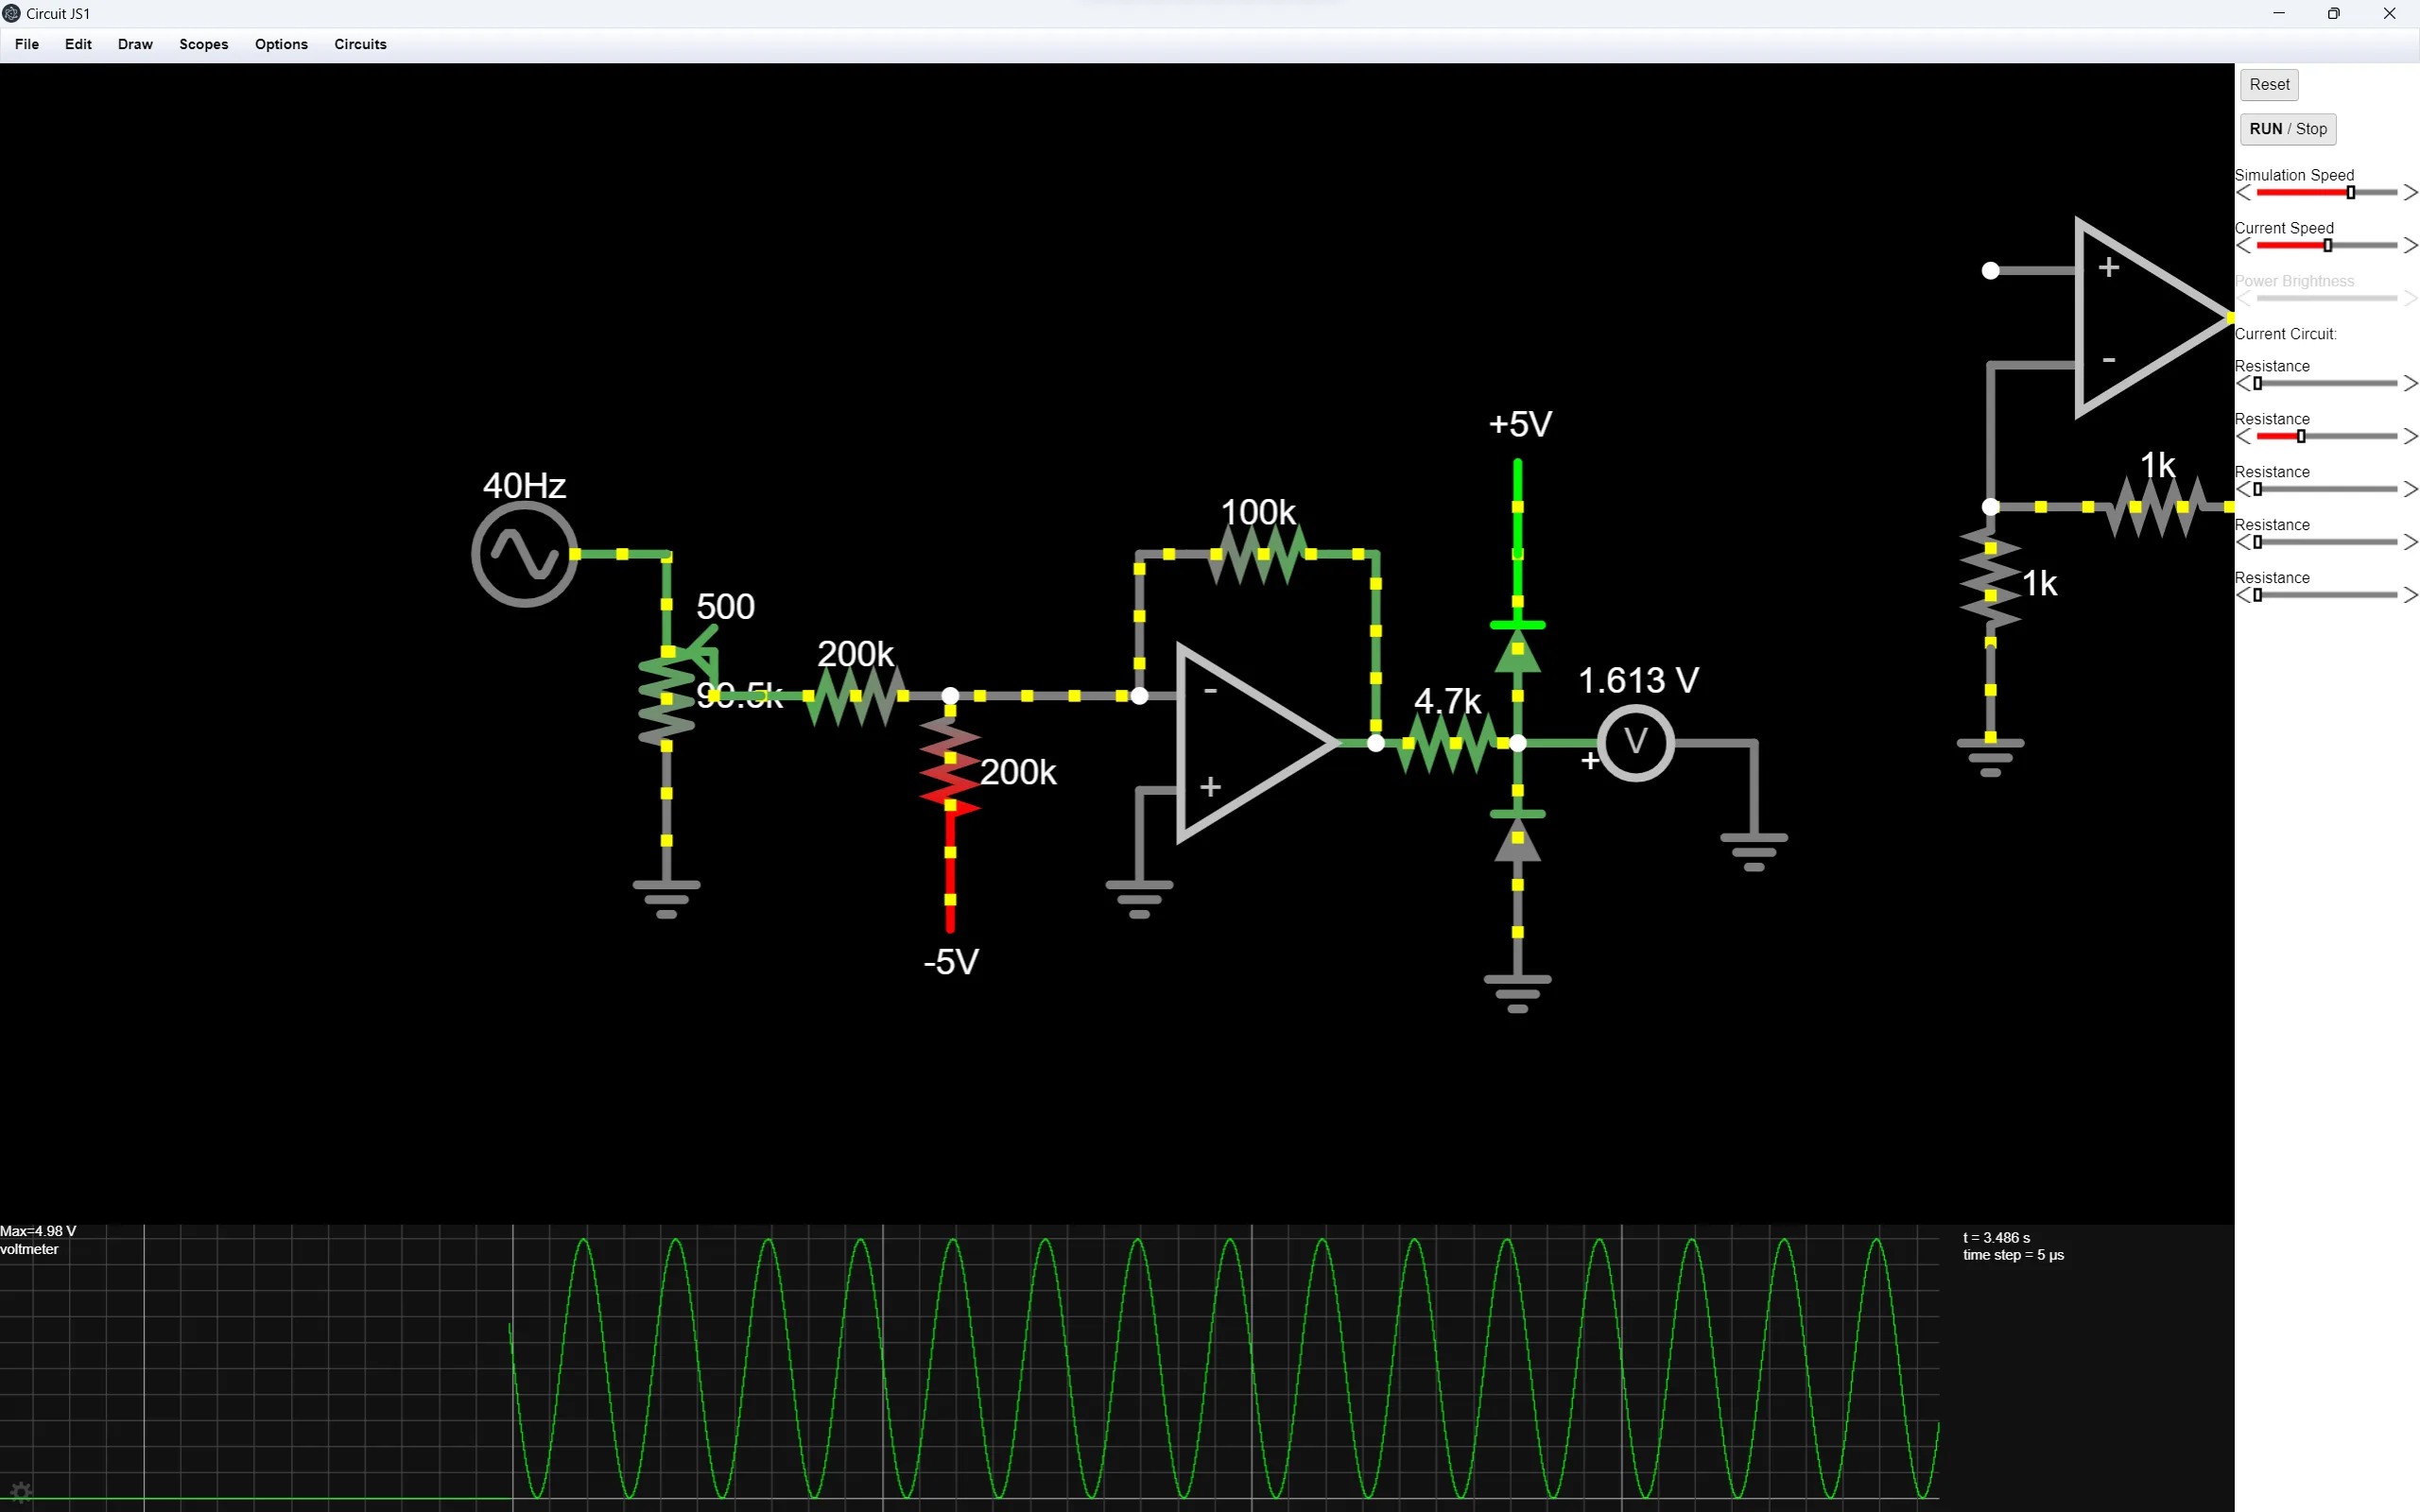Open the Circuits menu

[x=359, y=44]
